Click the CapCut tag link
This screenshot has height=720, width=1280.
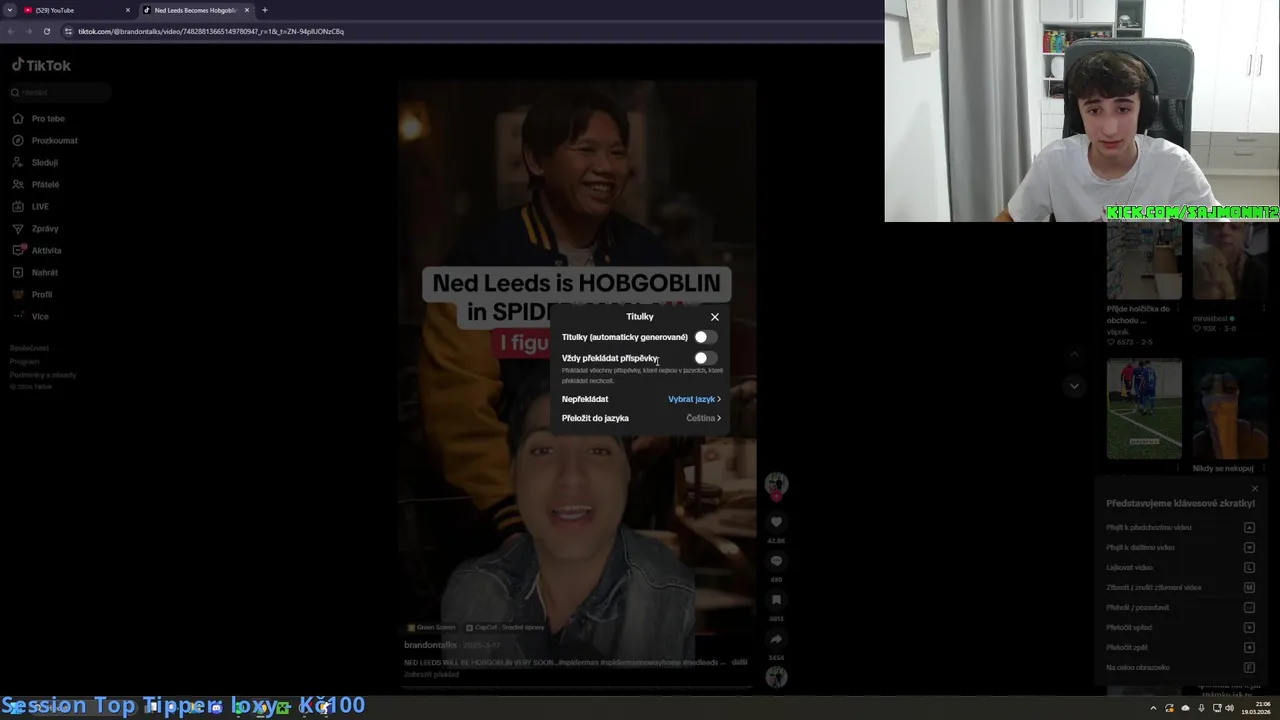tap(505, 628)
